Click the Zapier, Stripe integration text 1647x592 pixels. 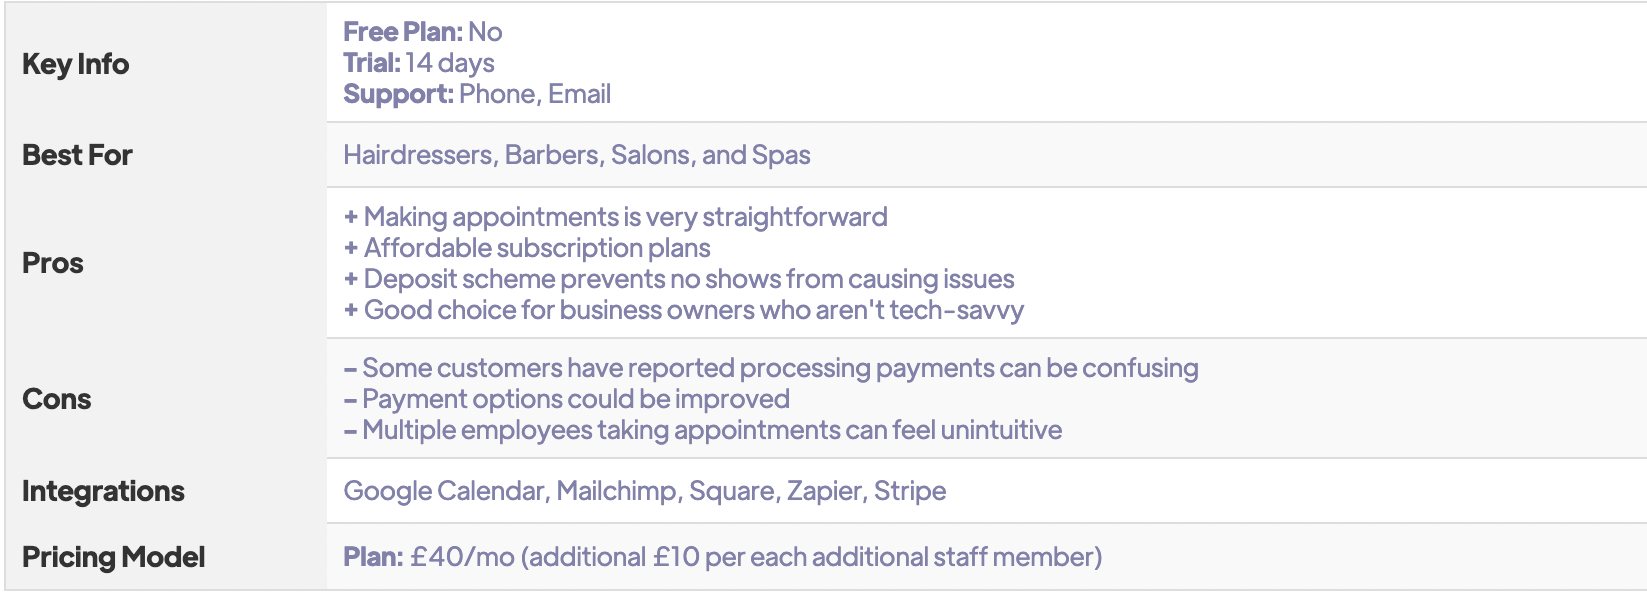866,491
